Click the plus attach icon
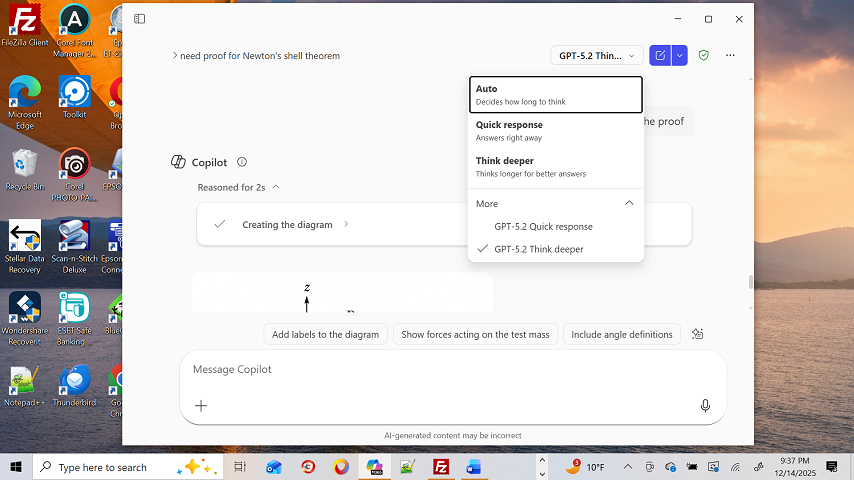 point(201,405)
